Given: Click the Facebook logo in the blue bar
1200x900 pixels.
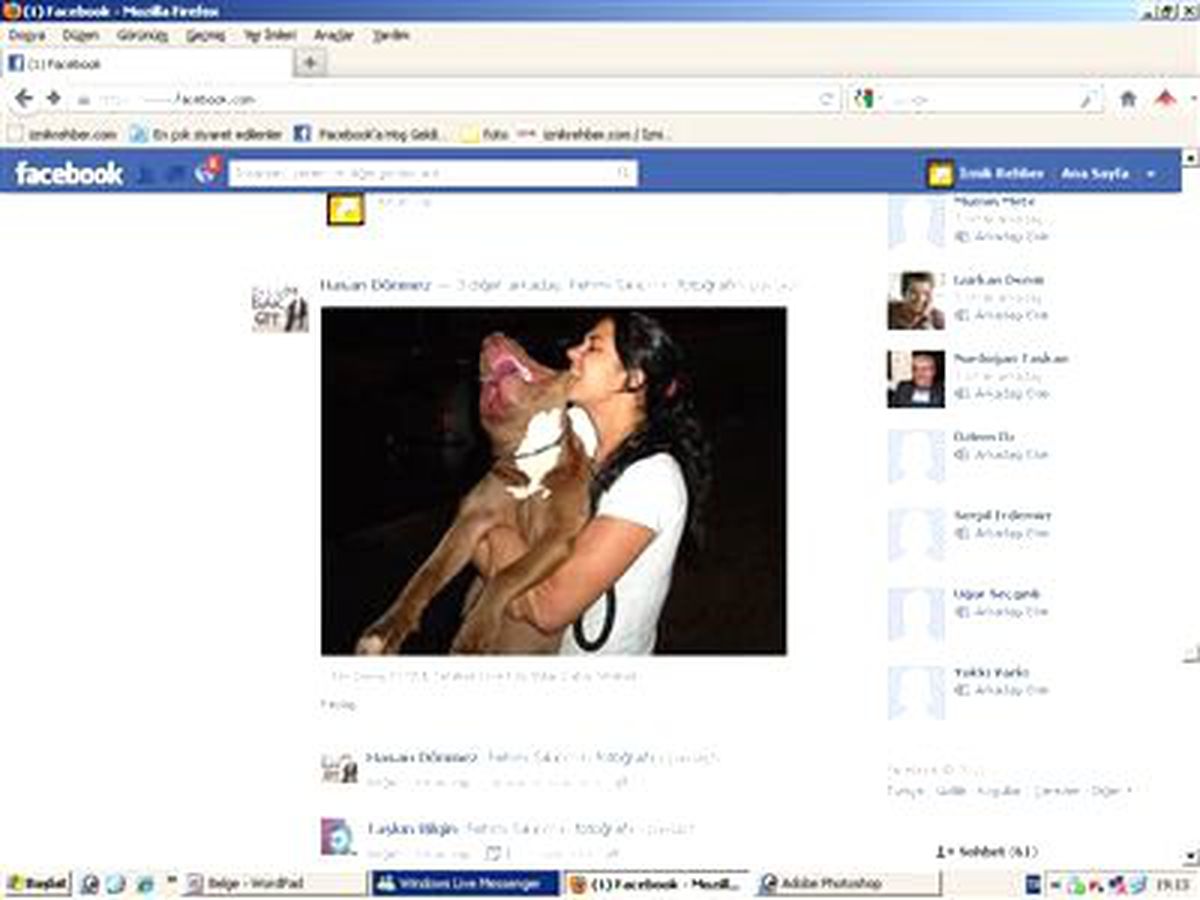Looking at the screenshot, I should [69, 173].
